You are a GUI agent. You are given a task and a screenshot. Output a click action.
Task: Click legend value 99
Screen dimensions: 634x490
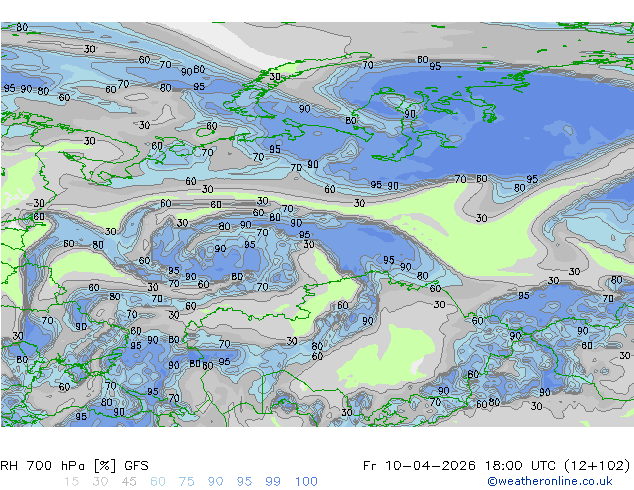click(x=273, y=482)
